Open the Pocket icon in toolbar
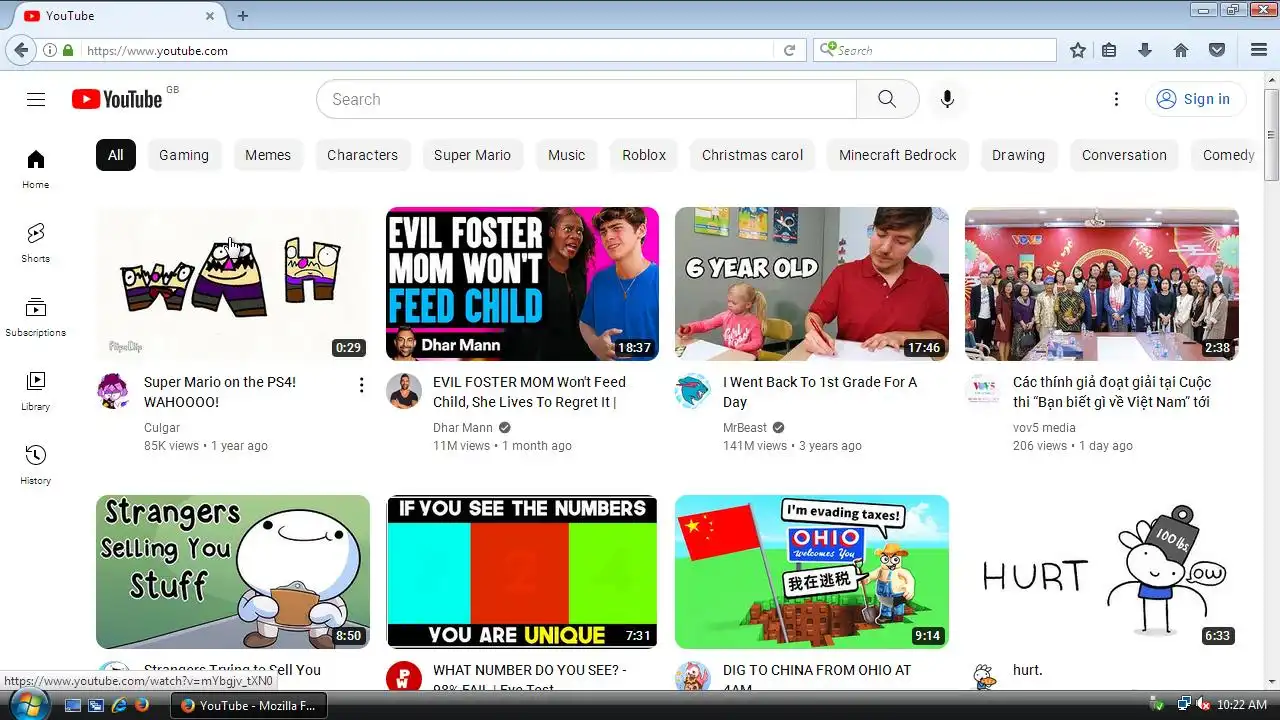 coord(1217,50)
